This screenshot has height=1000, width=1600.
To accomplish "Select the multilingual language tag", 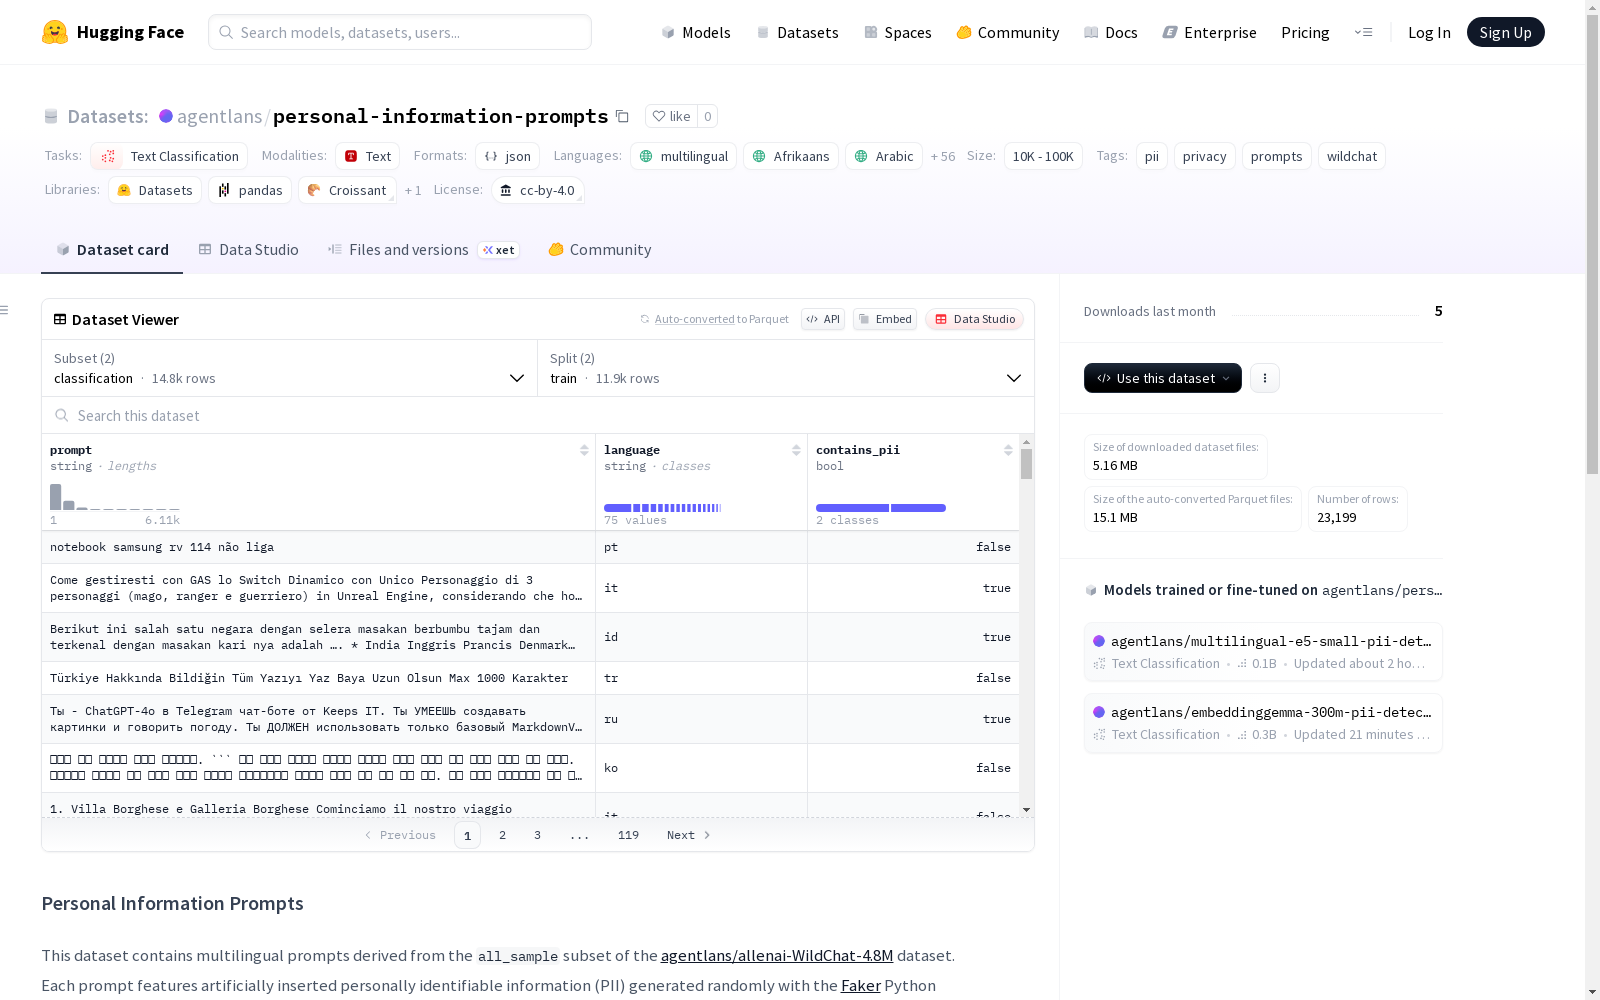I will [683, 156].
